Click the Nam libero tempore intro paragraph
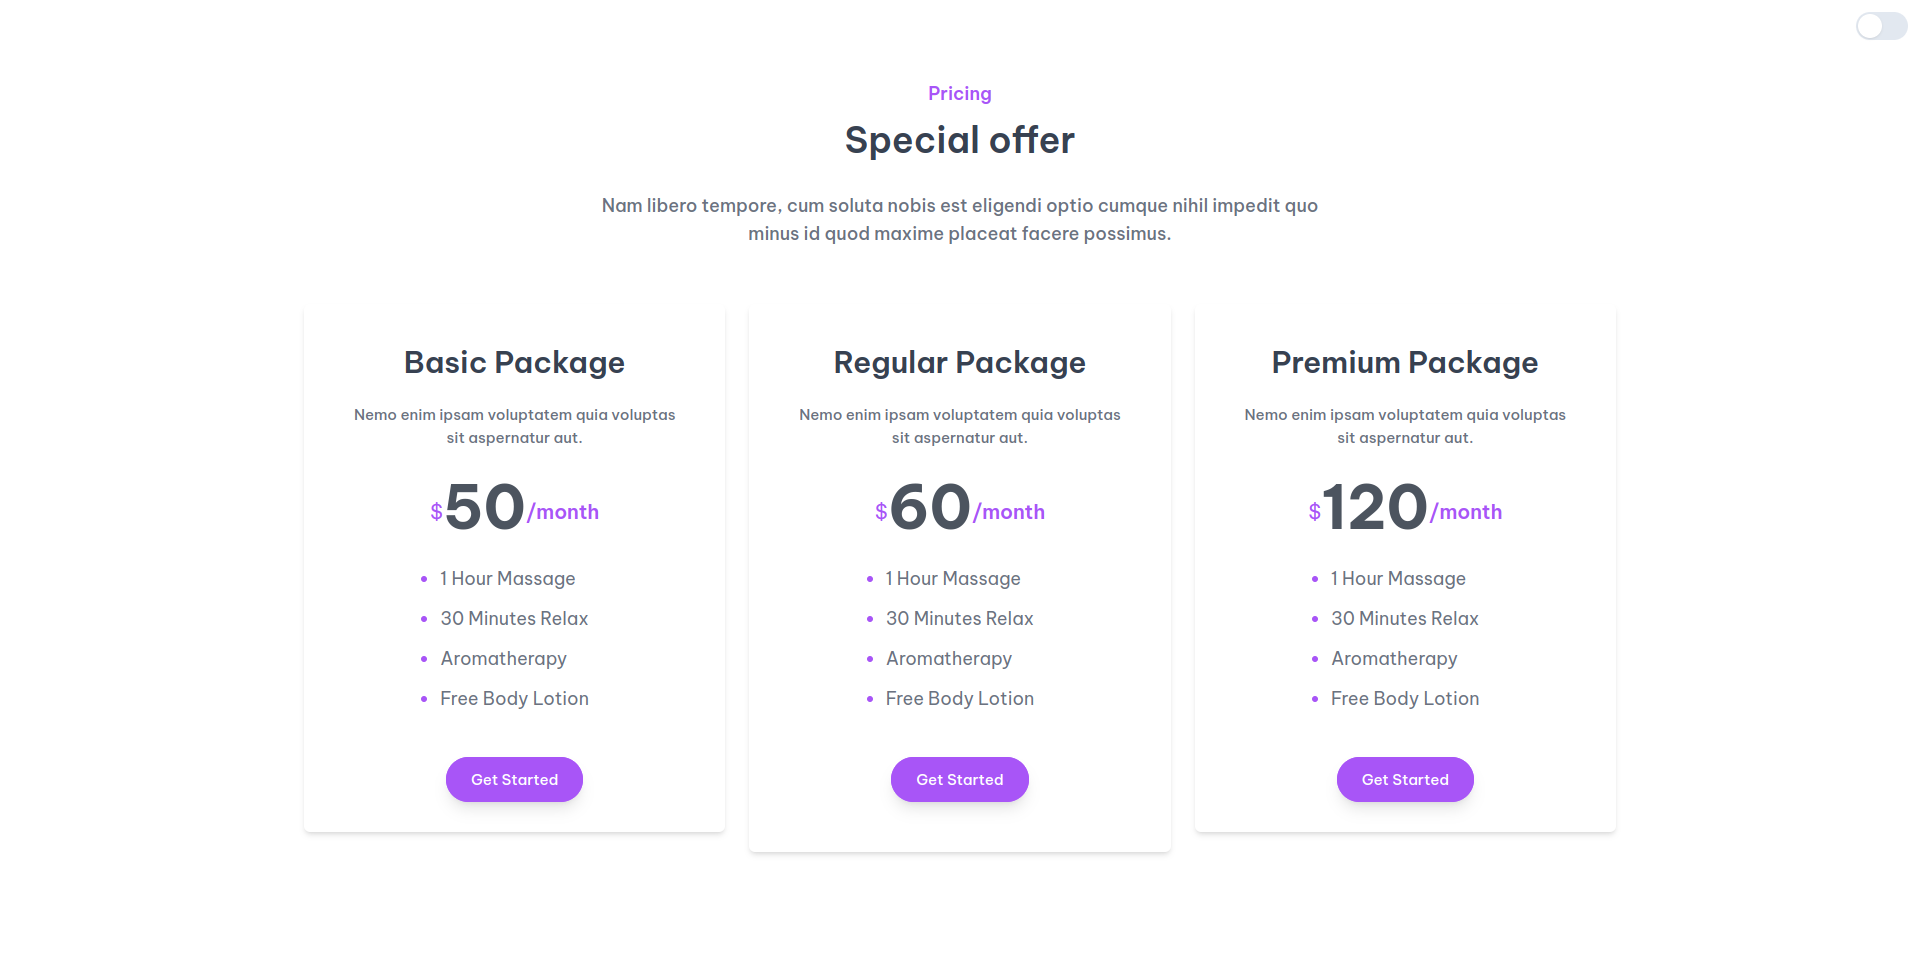Image resolution: width=1920 pixels, height=980 pixels. pyautogui.click(x=959, y=219)
